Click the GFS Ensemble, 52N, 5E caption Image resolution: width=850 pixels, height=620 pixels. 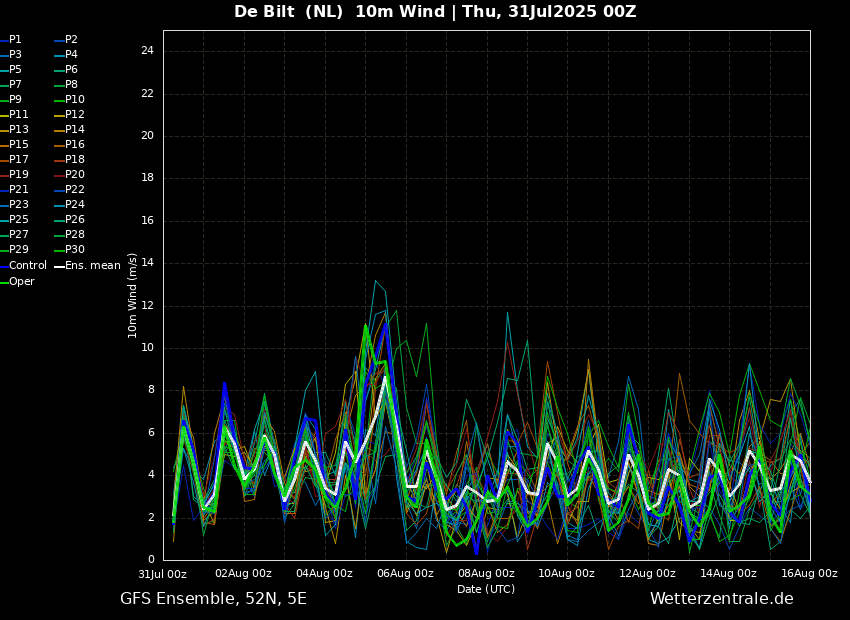pyautogui.click(x=213, y=599)
